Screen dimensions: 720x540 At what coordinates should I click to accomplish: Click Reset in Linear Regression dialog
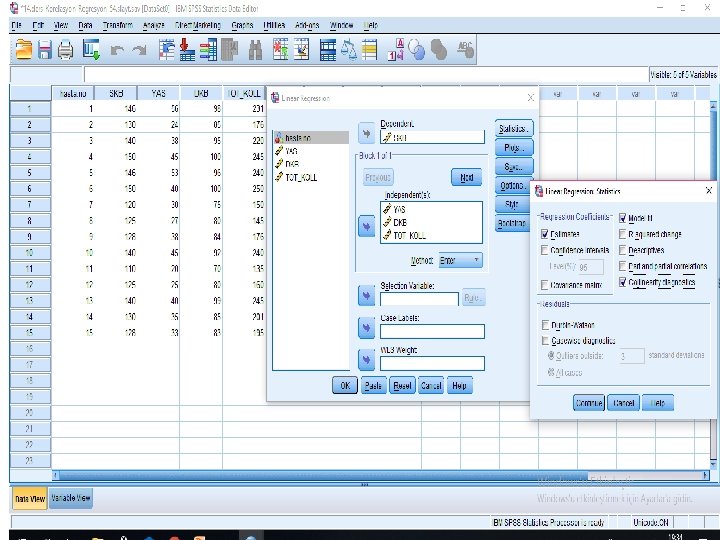tap(402, 386)
